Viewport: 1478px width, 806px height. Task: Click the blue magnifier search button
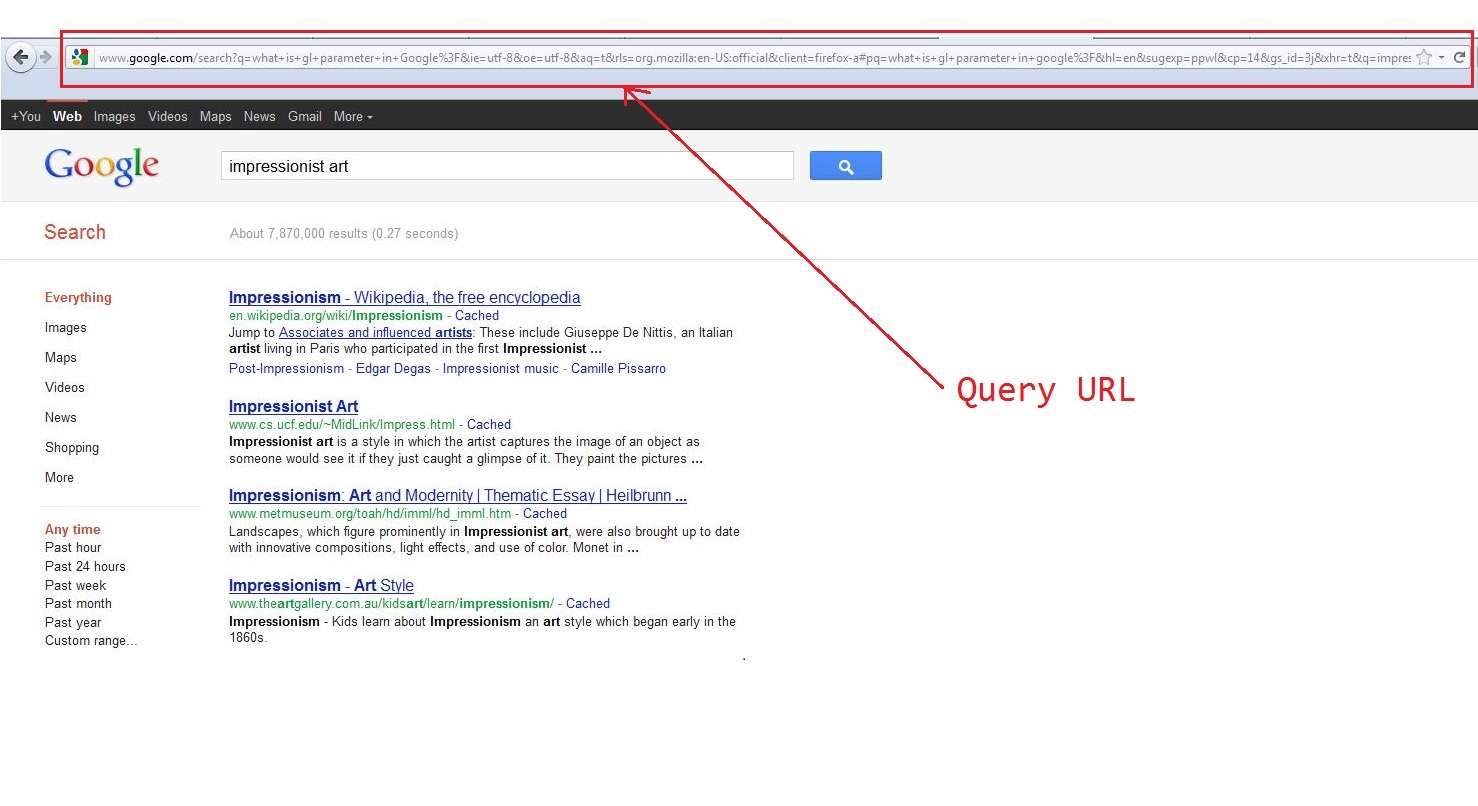(846, 166)
